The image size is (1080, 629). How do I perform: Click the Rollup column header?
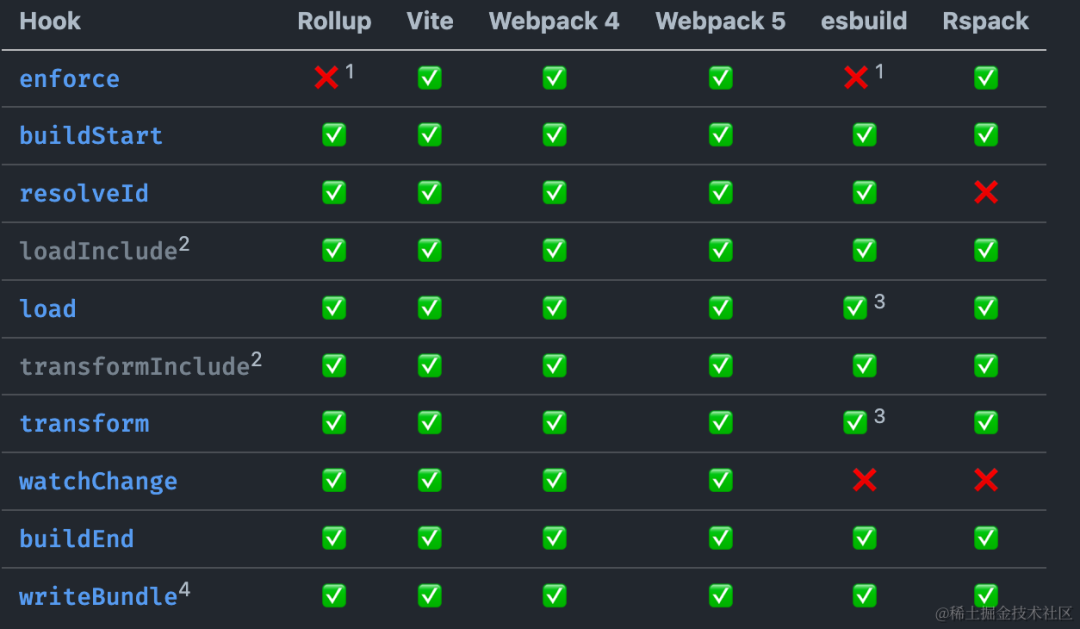334,21
